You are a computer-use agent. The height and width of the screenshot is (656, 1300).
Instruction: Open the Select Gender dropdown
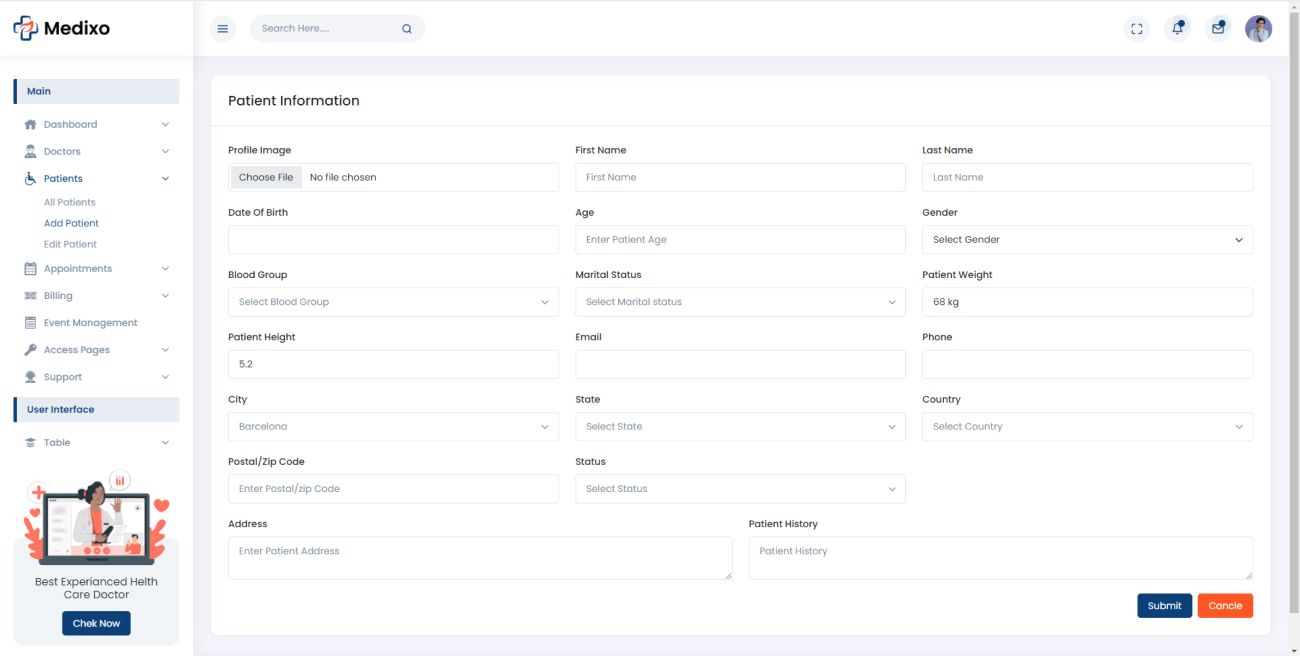(x=1087, y=240)
